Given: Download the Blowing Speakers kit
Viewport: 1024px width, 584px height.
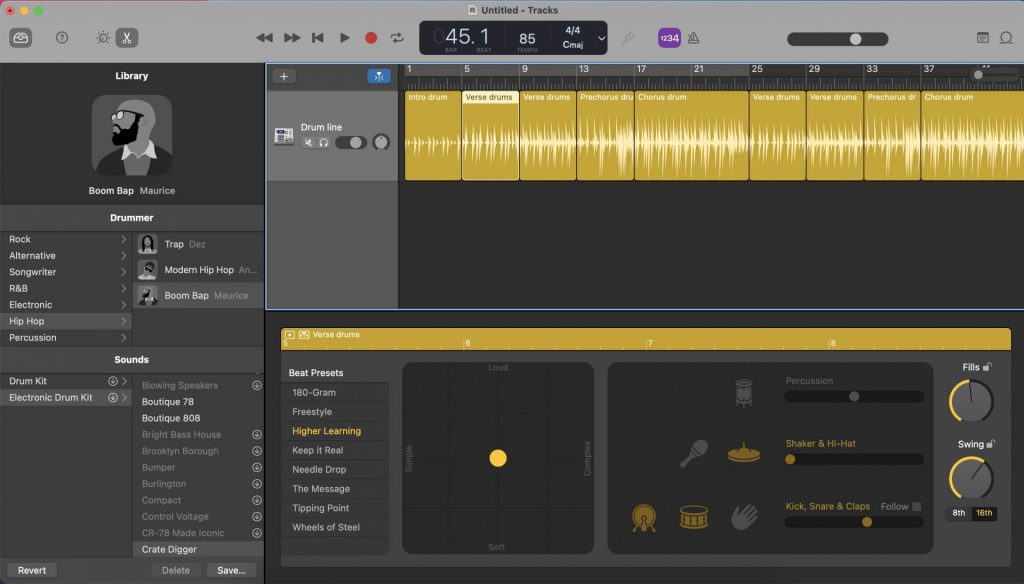Looking at the screenshot, I should click(x=257, y=385).
